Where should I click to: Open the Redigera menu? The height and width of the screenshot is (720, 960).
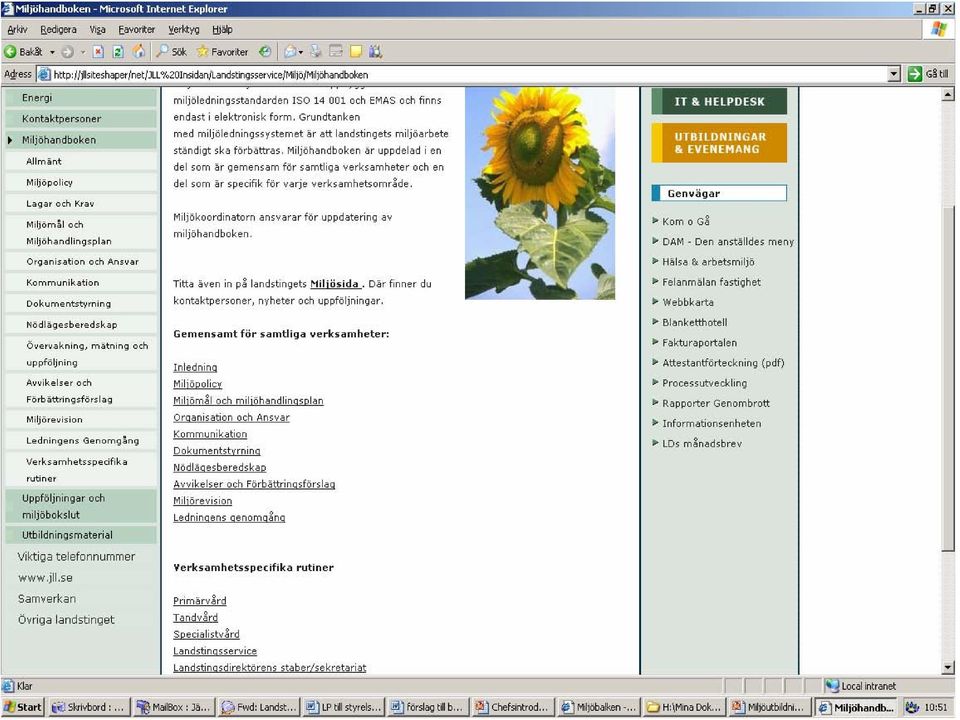pyautogui.click(x=58, y=29)
